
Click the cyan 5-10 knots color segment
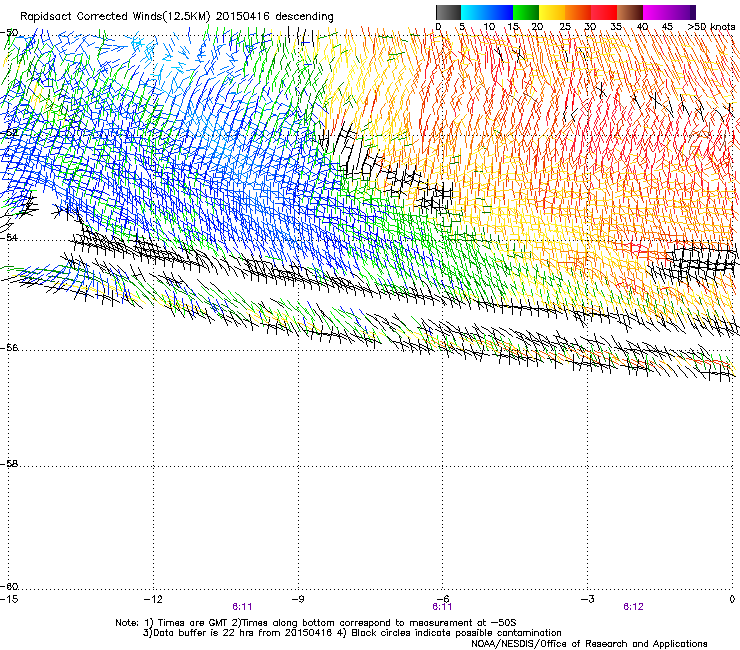coord(474,12)
